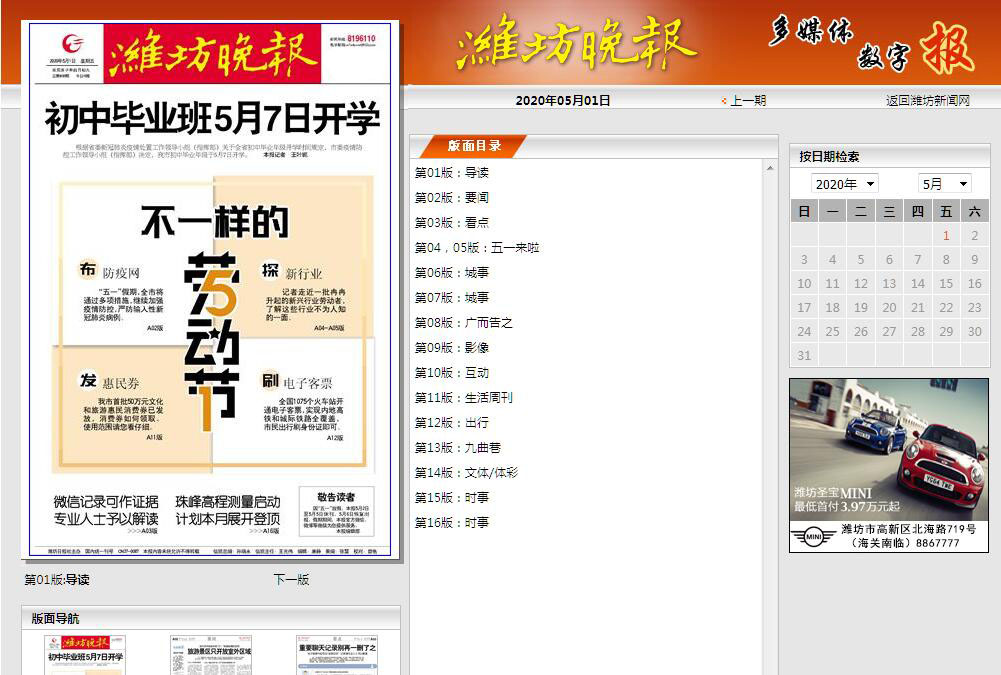Click the 下一版 next page link

point(291,580)
